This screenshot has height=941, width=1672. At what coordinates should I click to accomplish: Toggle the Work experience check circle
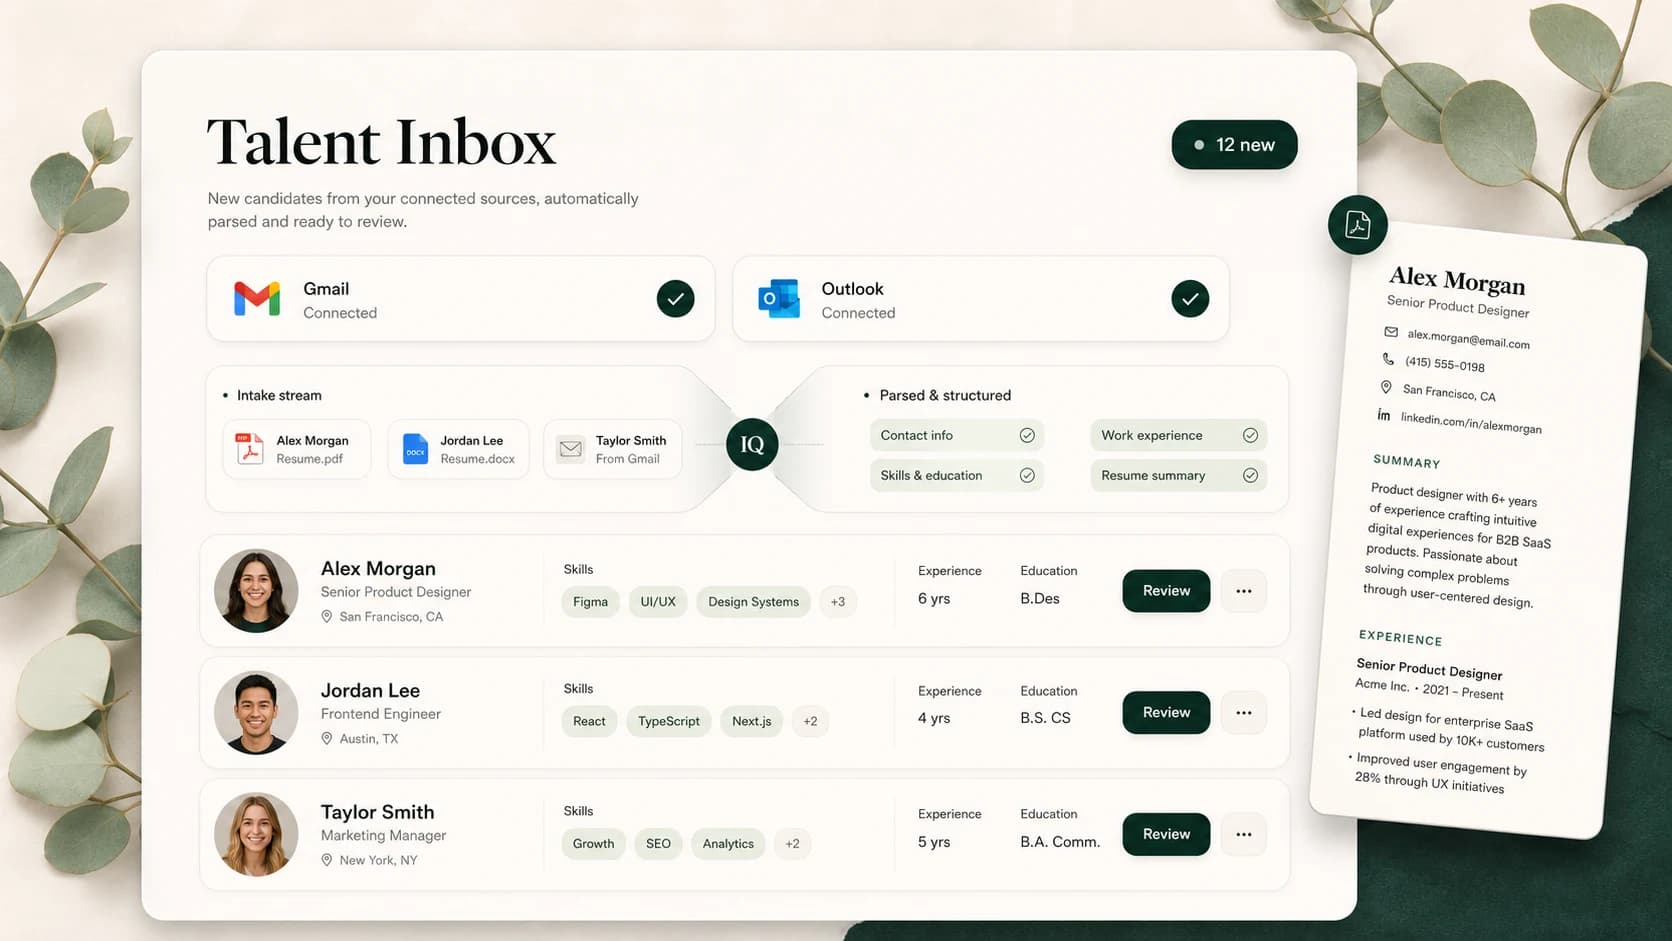point(1250,435)
